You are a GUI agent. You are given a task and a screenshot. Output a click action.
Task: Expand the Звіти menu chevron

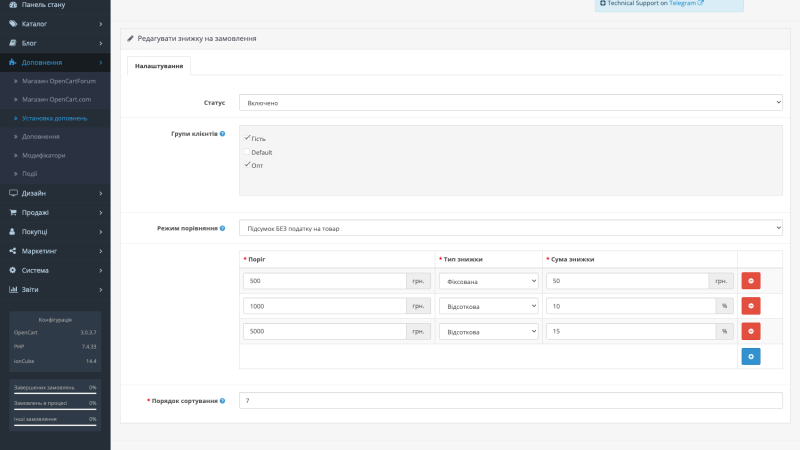pos(101,290)
